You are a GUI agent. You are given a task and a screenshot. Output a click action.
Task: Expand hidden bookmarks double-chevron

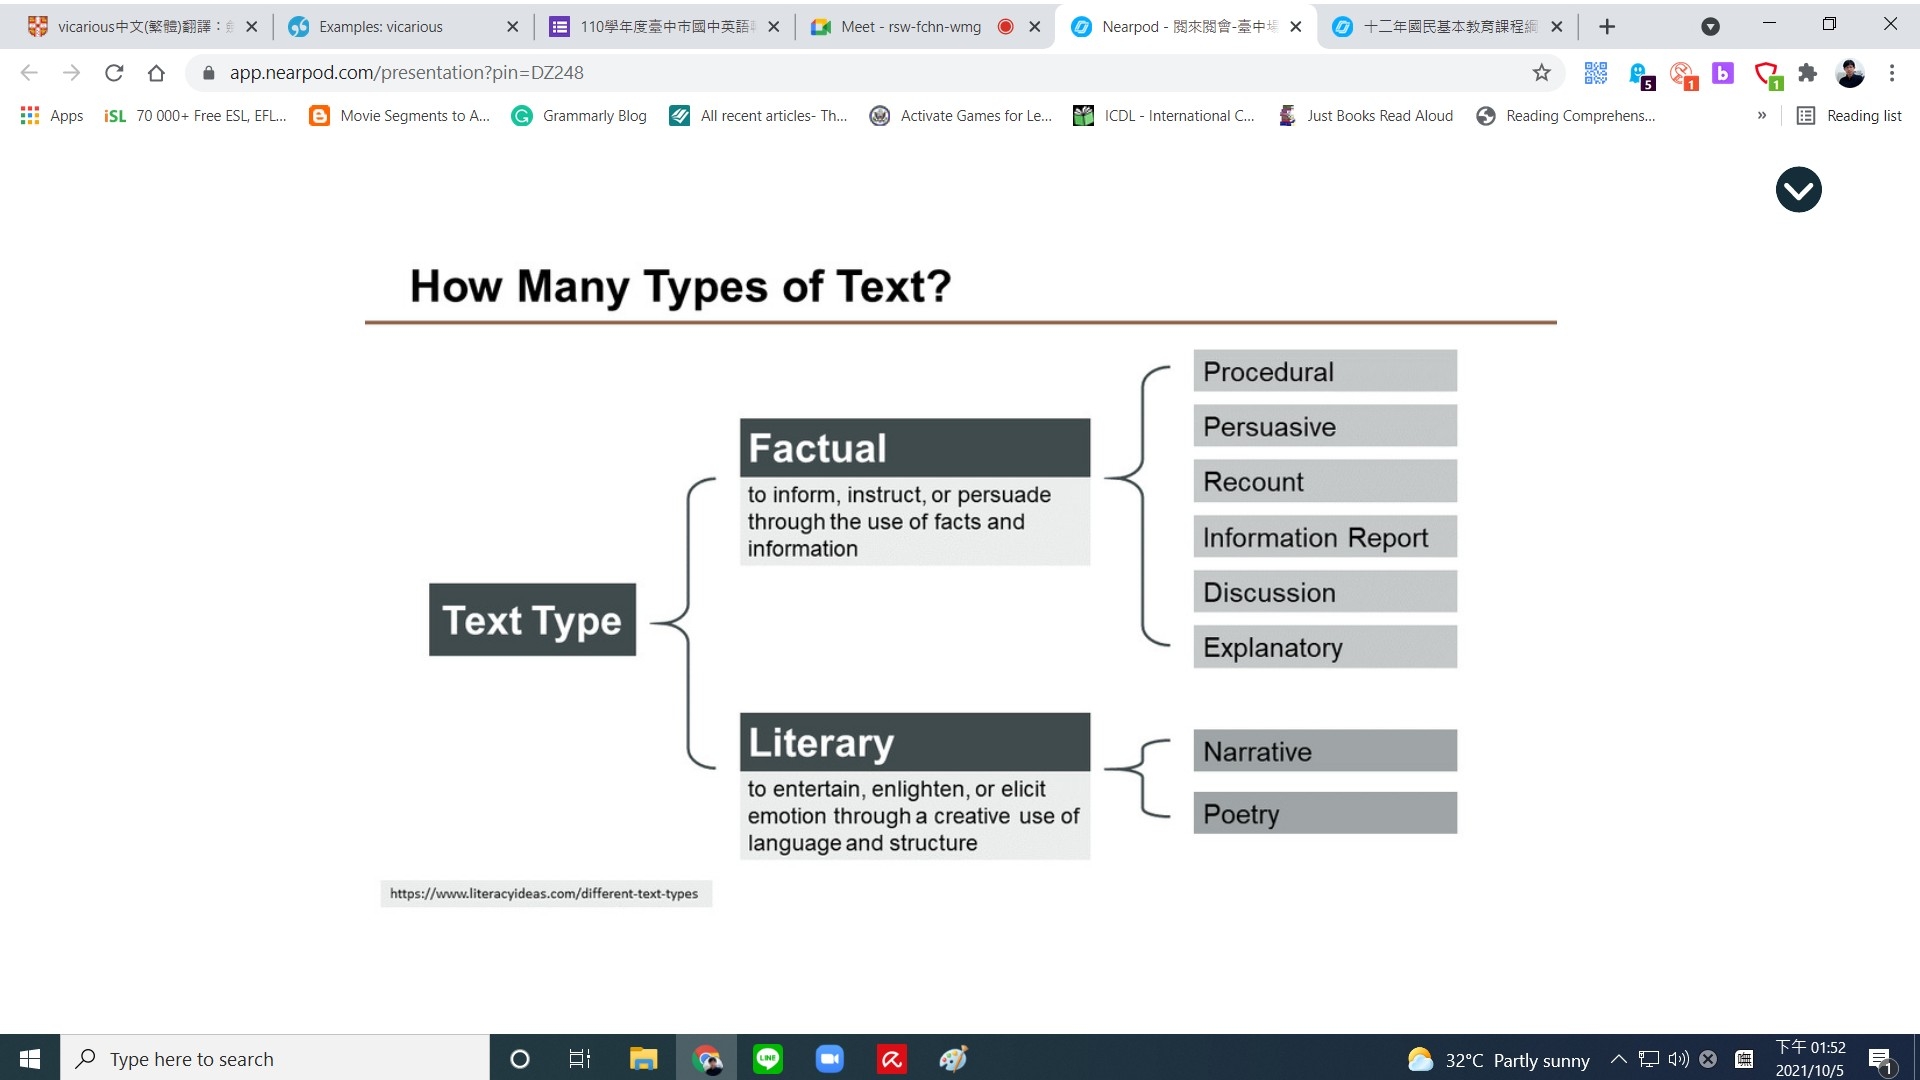(1762, 116)
